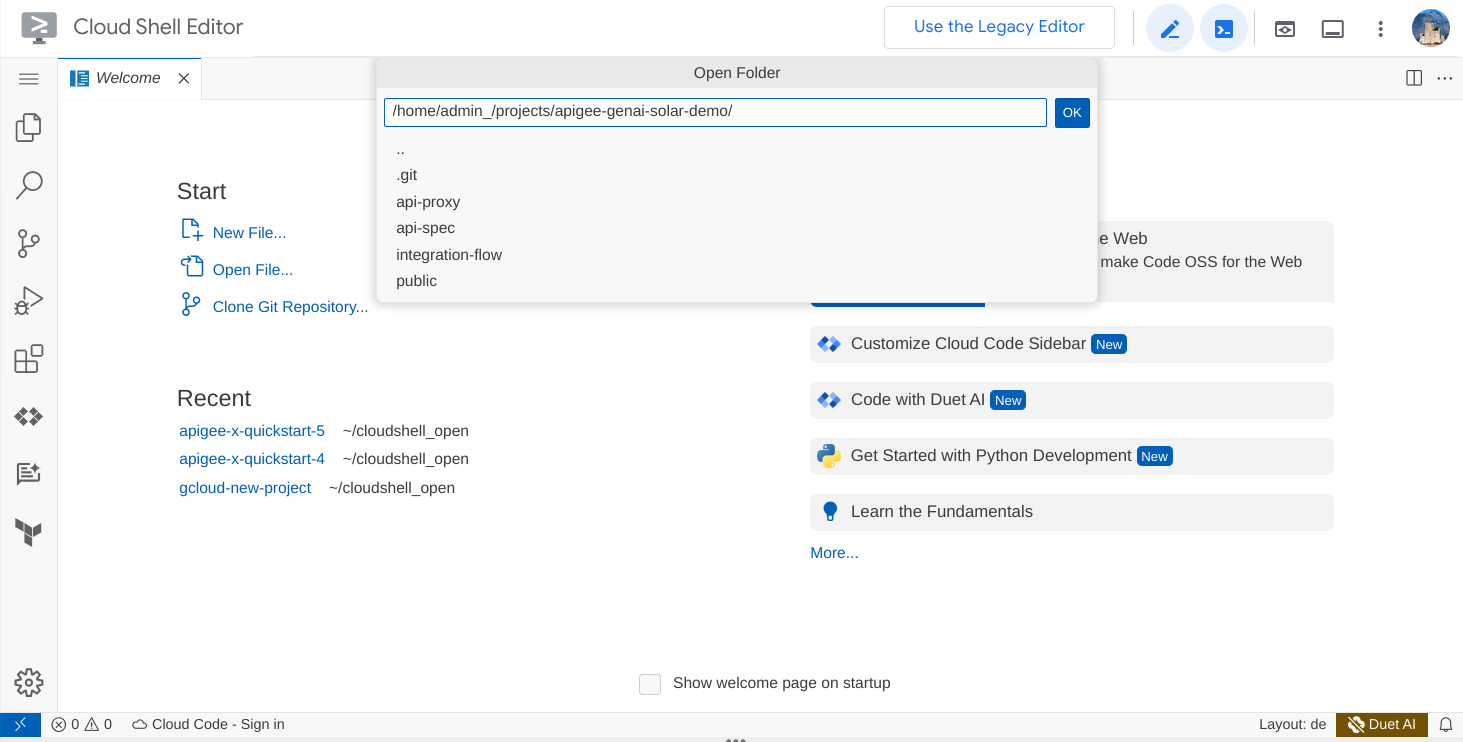Screen dimensions: 1463x742
Task: Click the Web Preview icon
Action: [x=1285, y=29]
